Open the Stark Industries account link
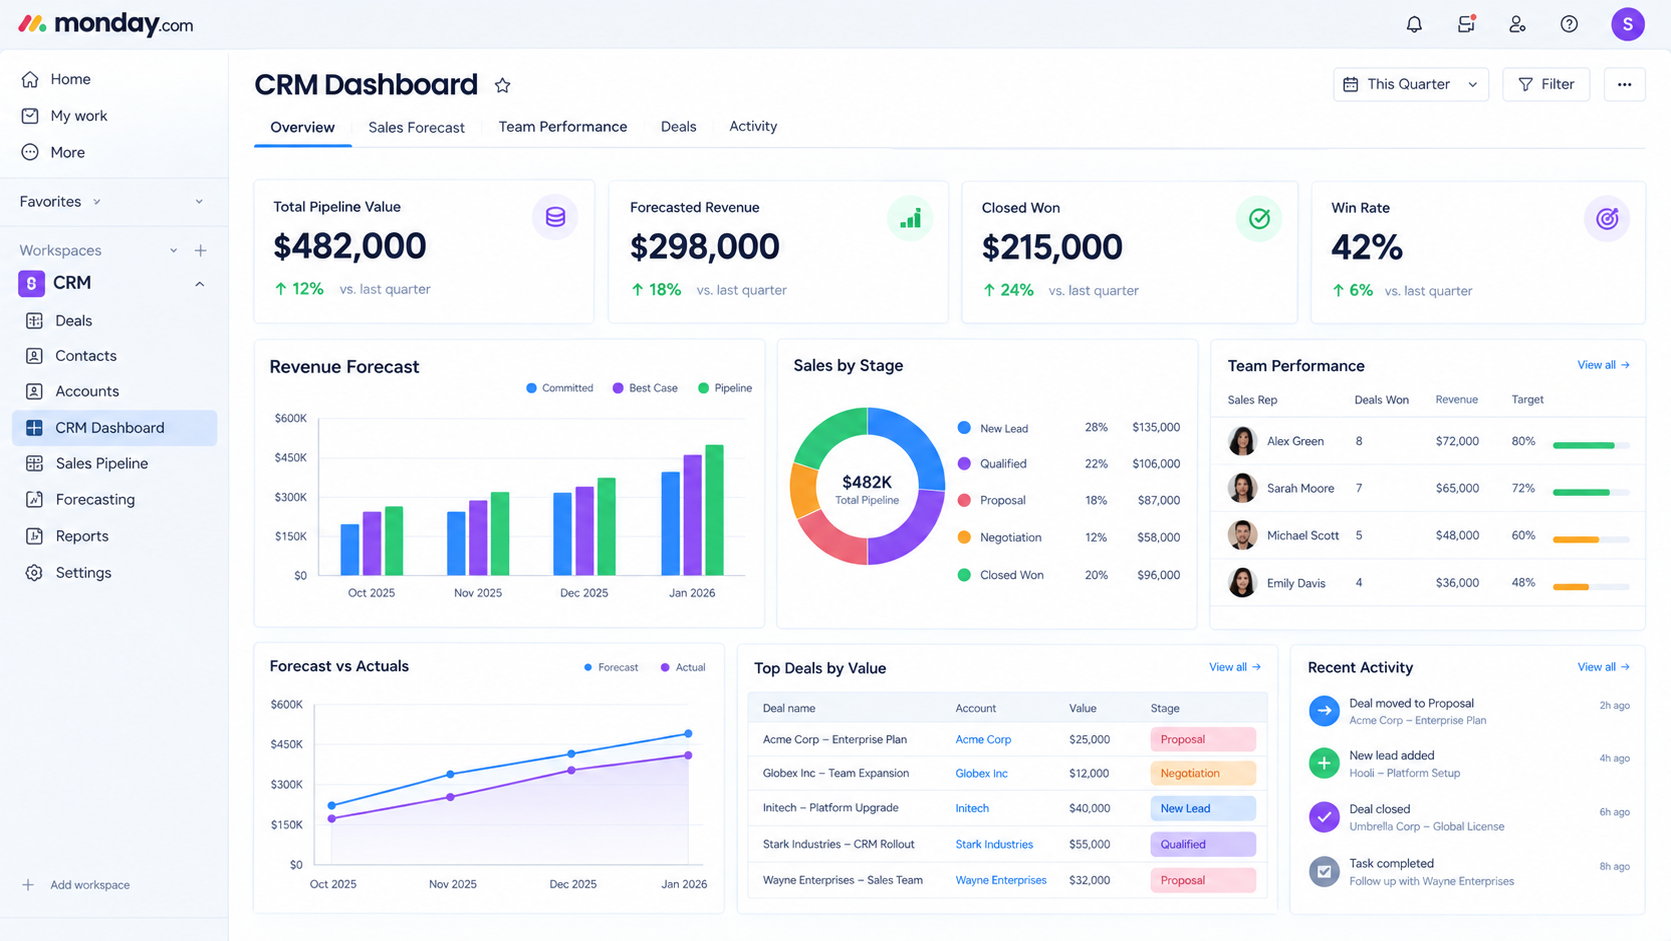Viewport: 1671px width, 941px height. pos(994,845)
